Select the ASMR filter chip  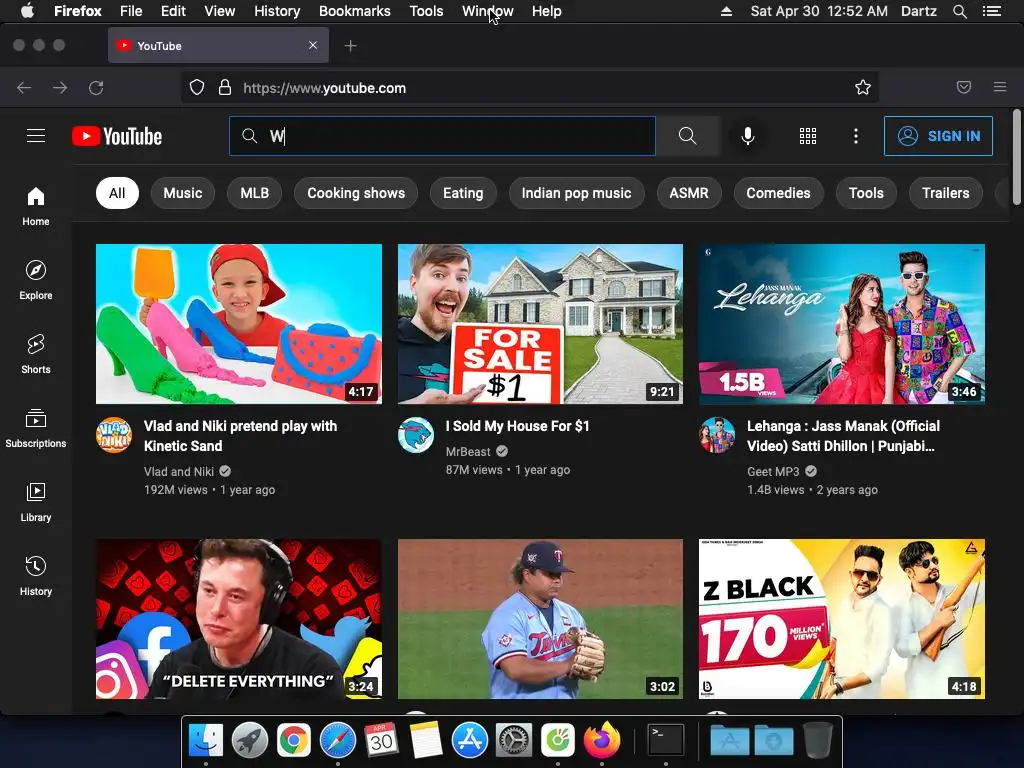tap(689, 193)
